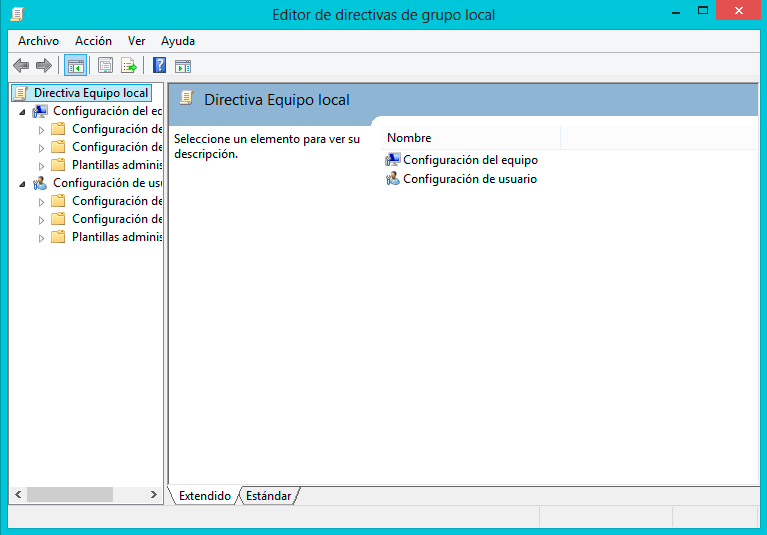The image size is (767, 535).
Task: Click the tree pane's left scroll arrow
Action: (18, 494)
